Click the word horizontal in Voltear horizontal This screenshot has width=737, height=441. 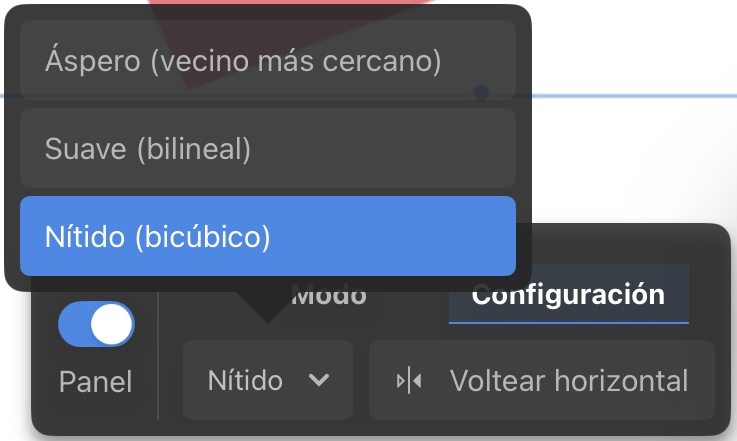(621, 380)
